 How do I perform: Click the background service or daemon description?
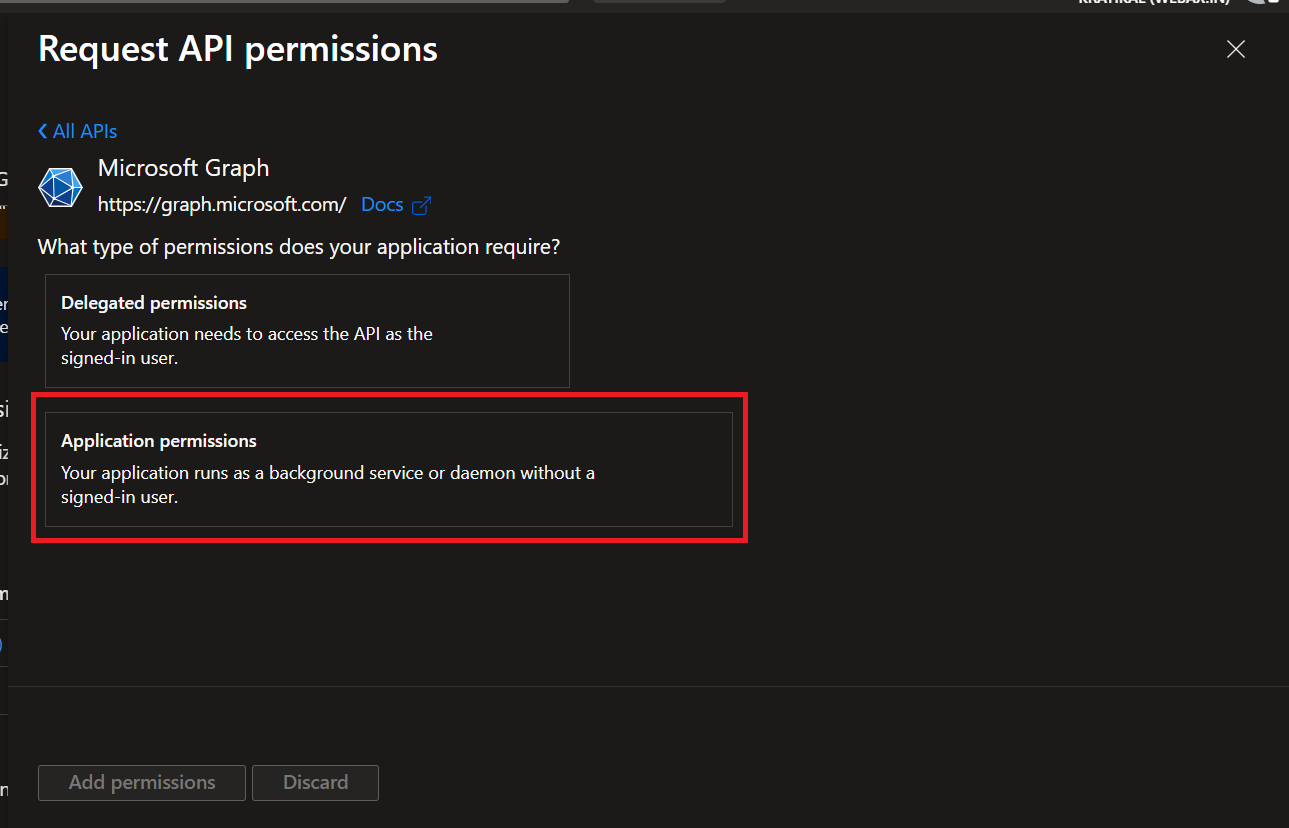[327, 484]
